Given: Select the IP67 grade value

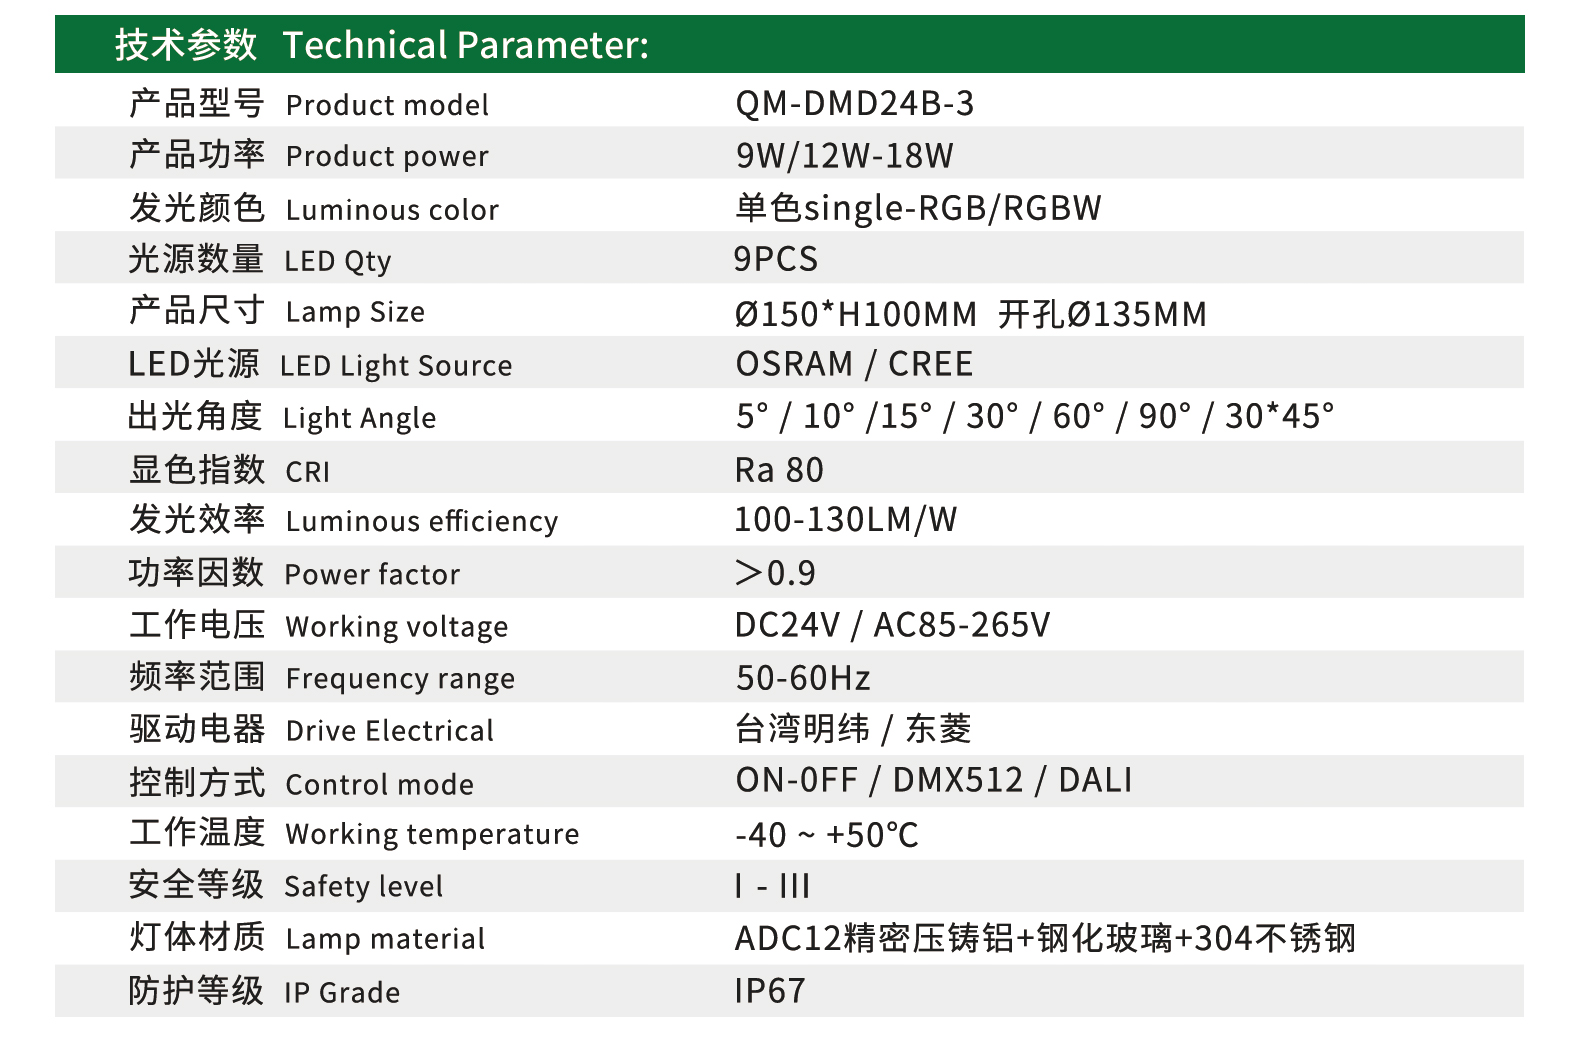Looking at the screenshot, I should pyautogui.click(x=769, y=991).
